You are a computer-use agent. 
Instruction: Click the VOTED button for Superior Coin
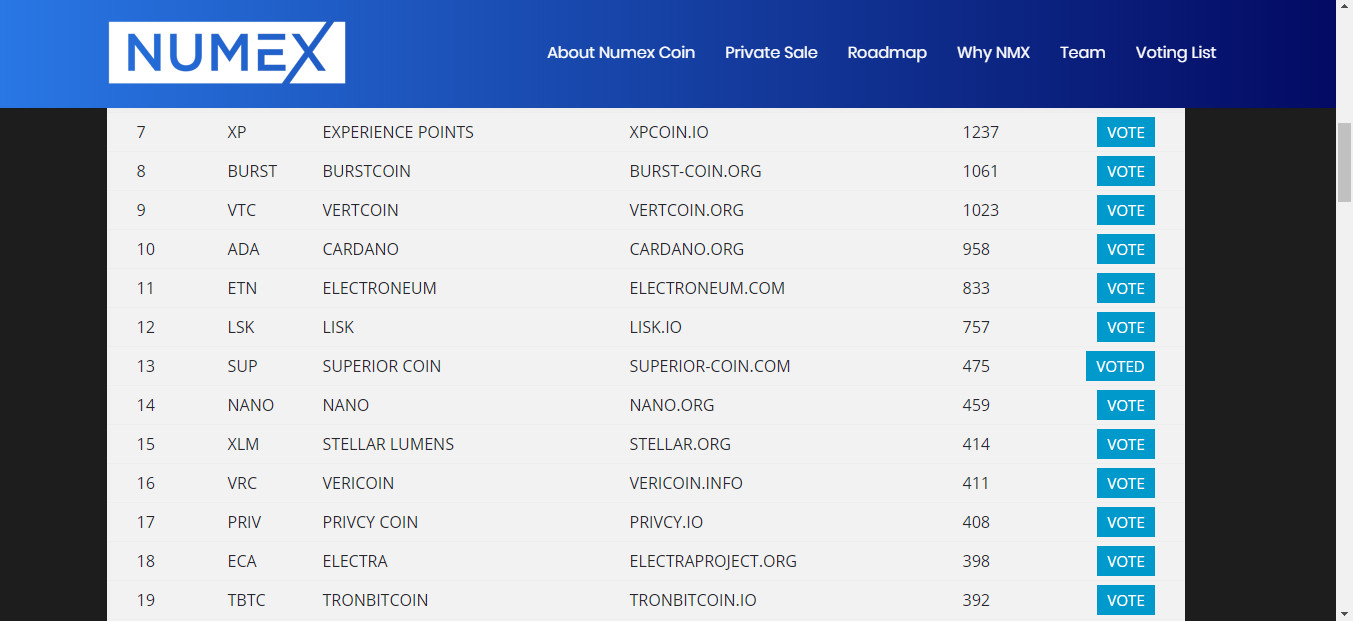pos(1120,366)
